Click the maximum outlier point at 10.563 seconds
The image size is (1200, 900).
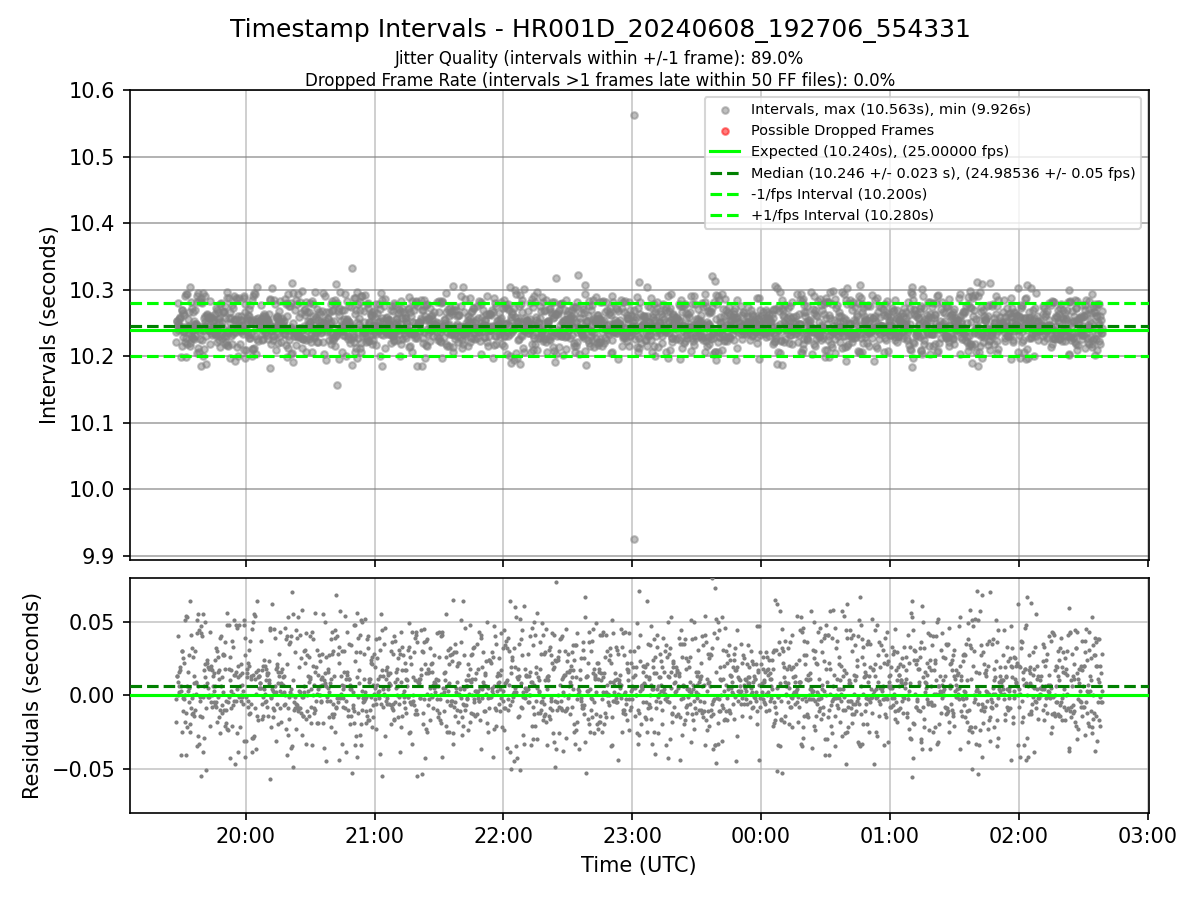point(634,115)
